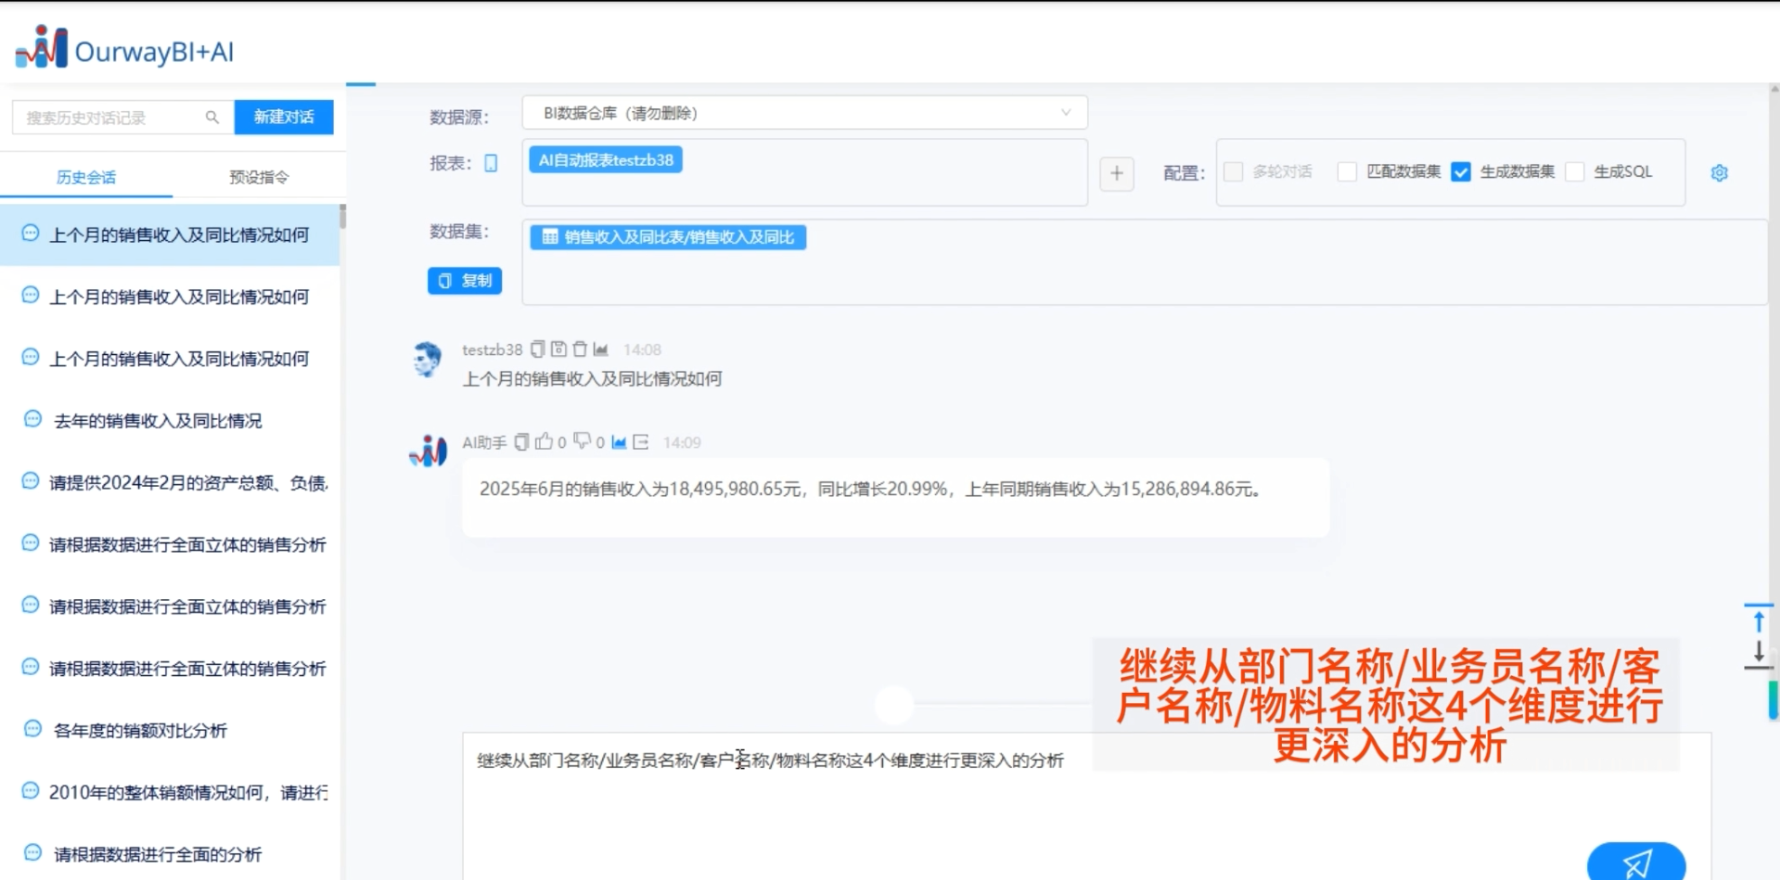Screen dimensions: 1780x880
Task: Add a report with the plus button
Action: [x=1117, y=173]
